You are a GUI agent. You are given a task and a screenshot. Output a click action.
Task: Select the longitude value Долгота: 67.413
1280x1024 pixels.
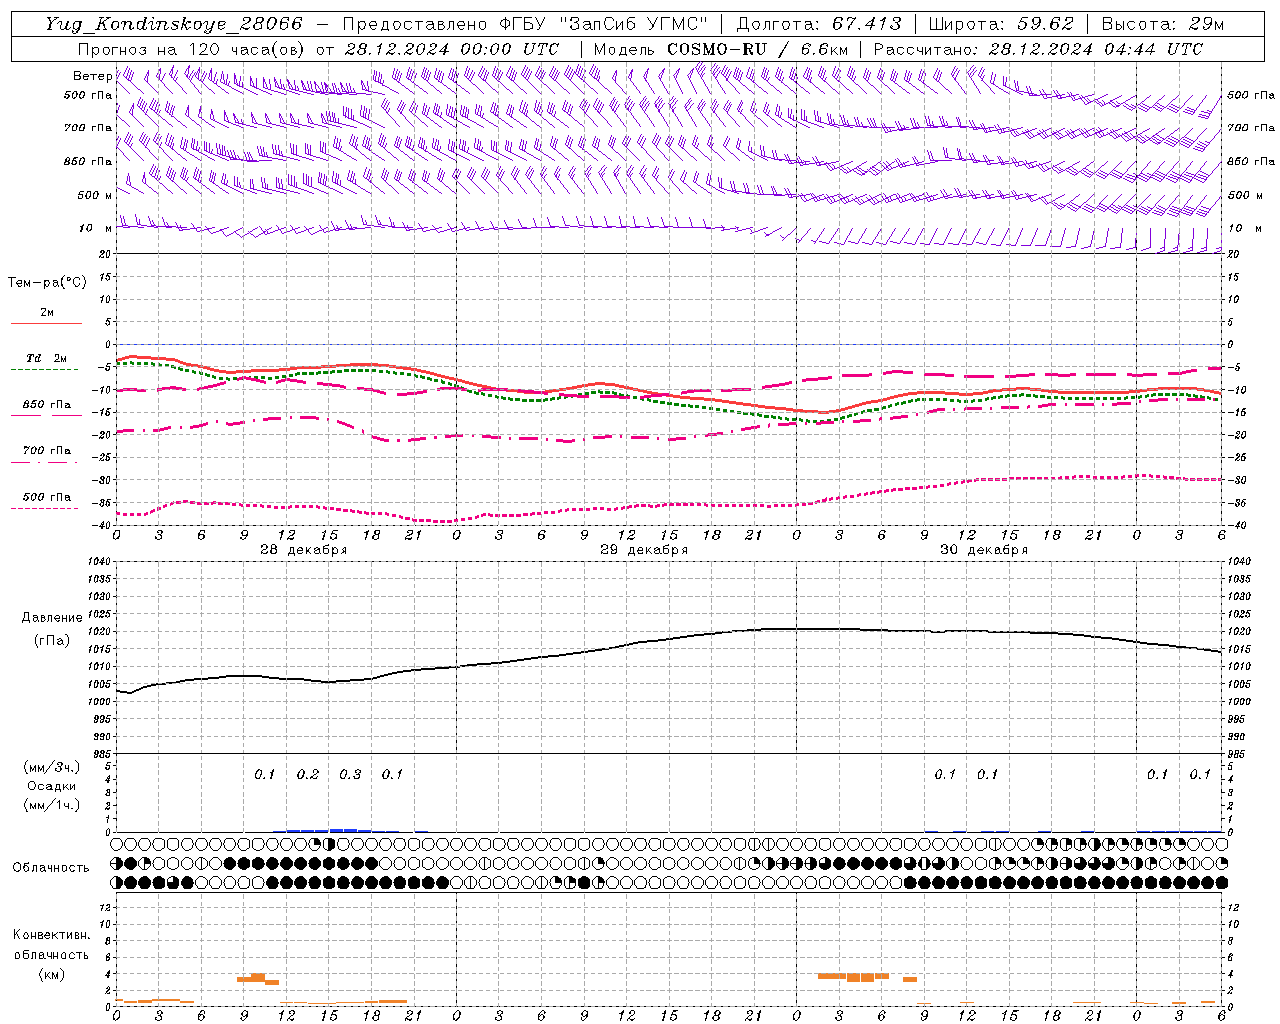[818, 24]
